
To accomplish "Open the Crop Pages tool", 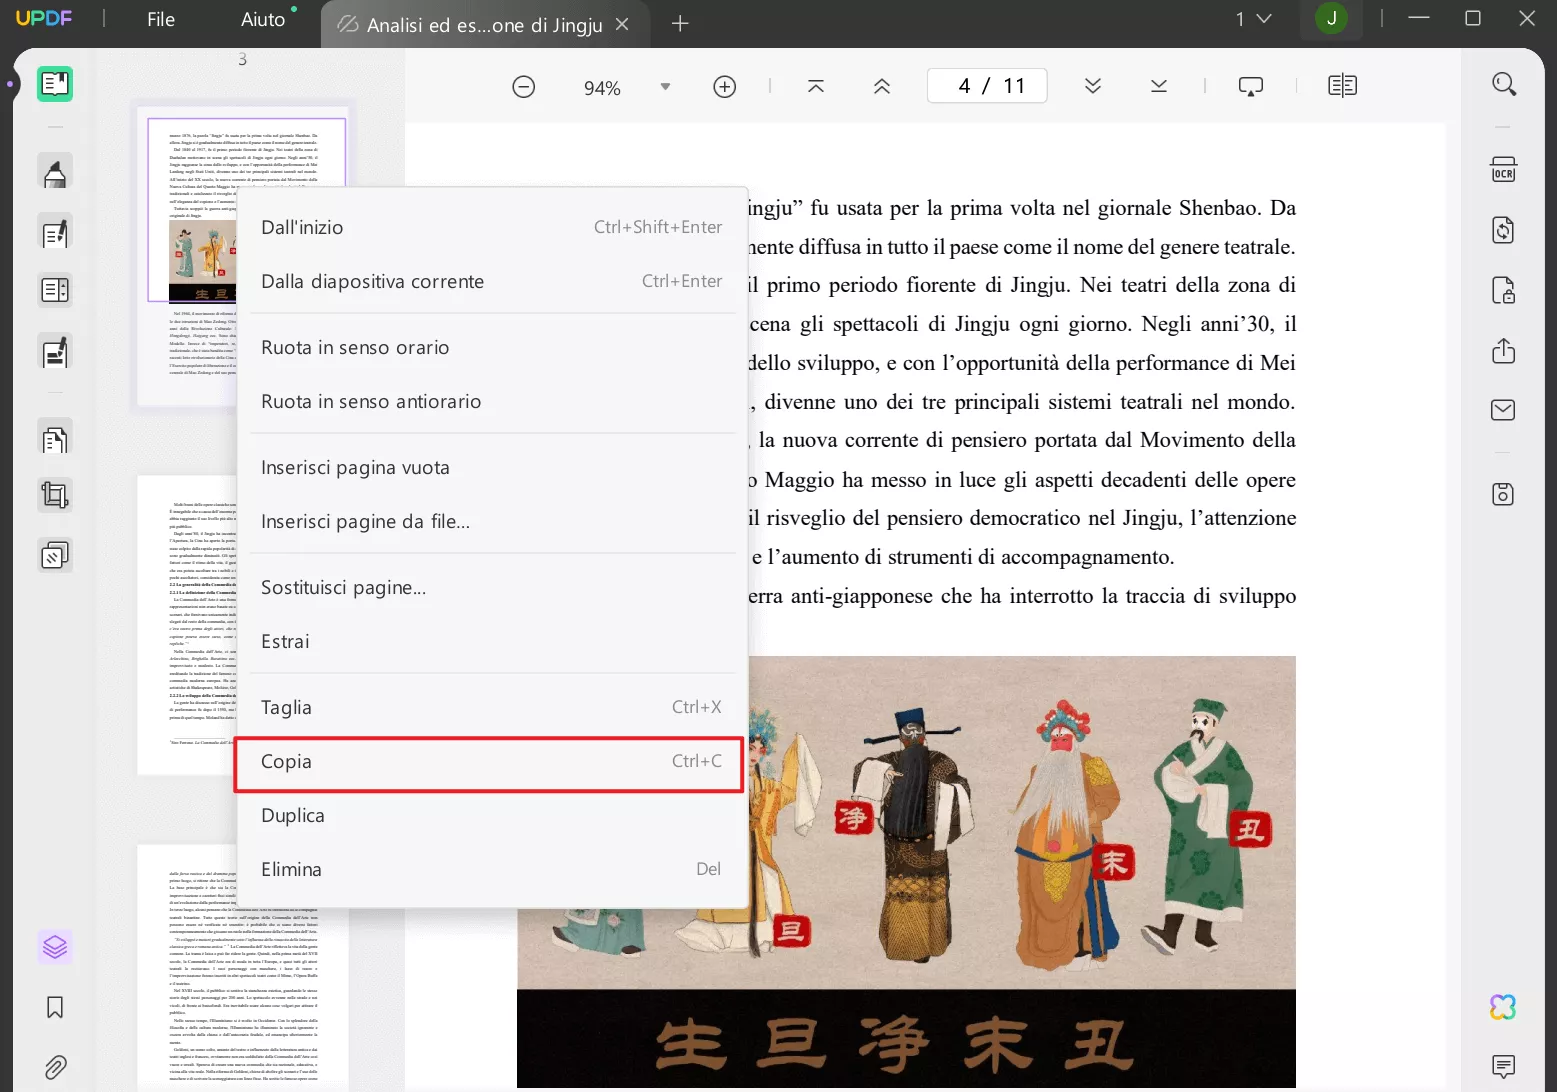I will click(55, 496).
